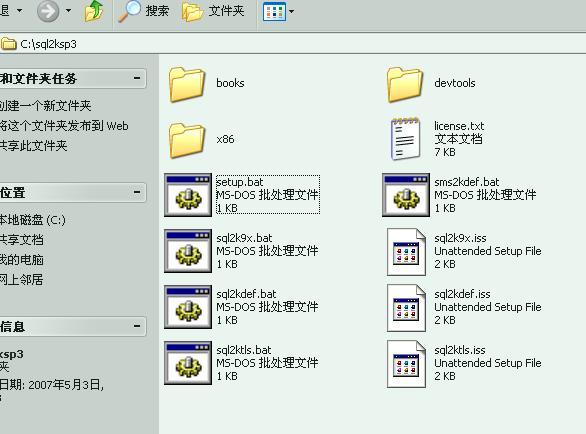Click the sms2kdef.bat file name

[466, 182]
